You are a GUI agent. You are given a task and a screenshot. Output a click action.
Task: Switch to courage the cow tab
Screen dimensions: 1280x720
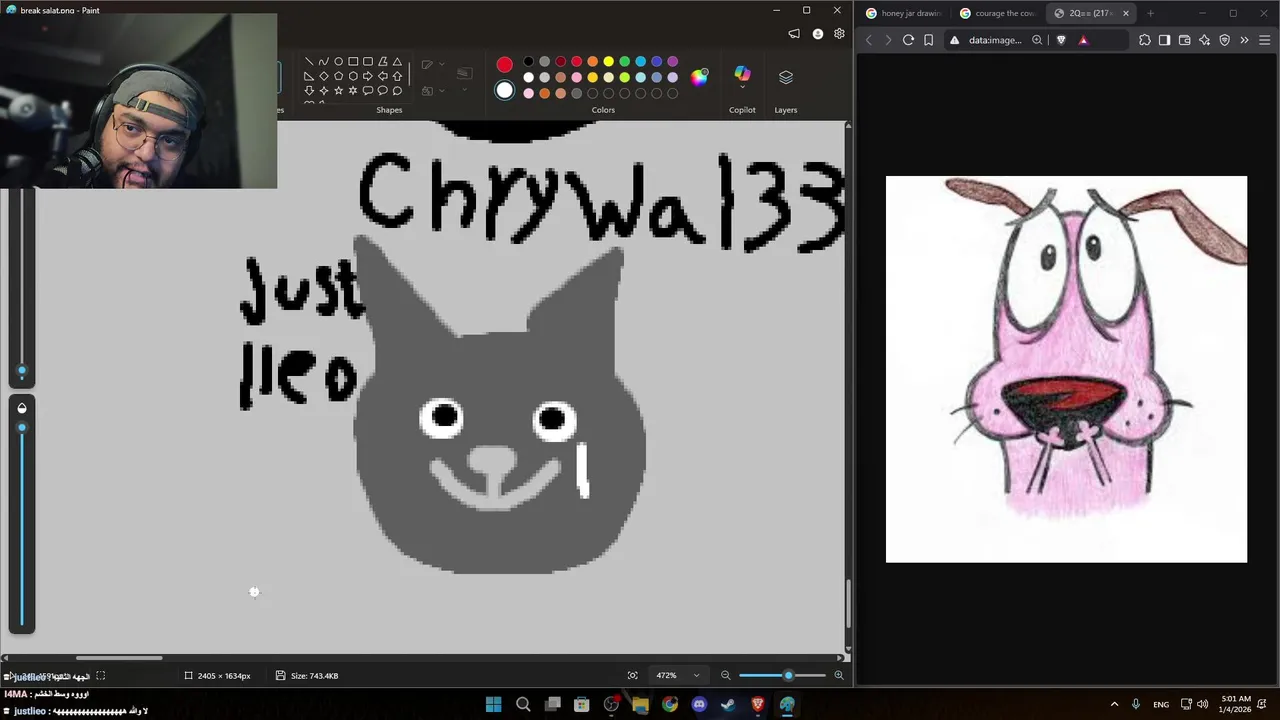[x=998, y=13]
